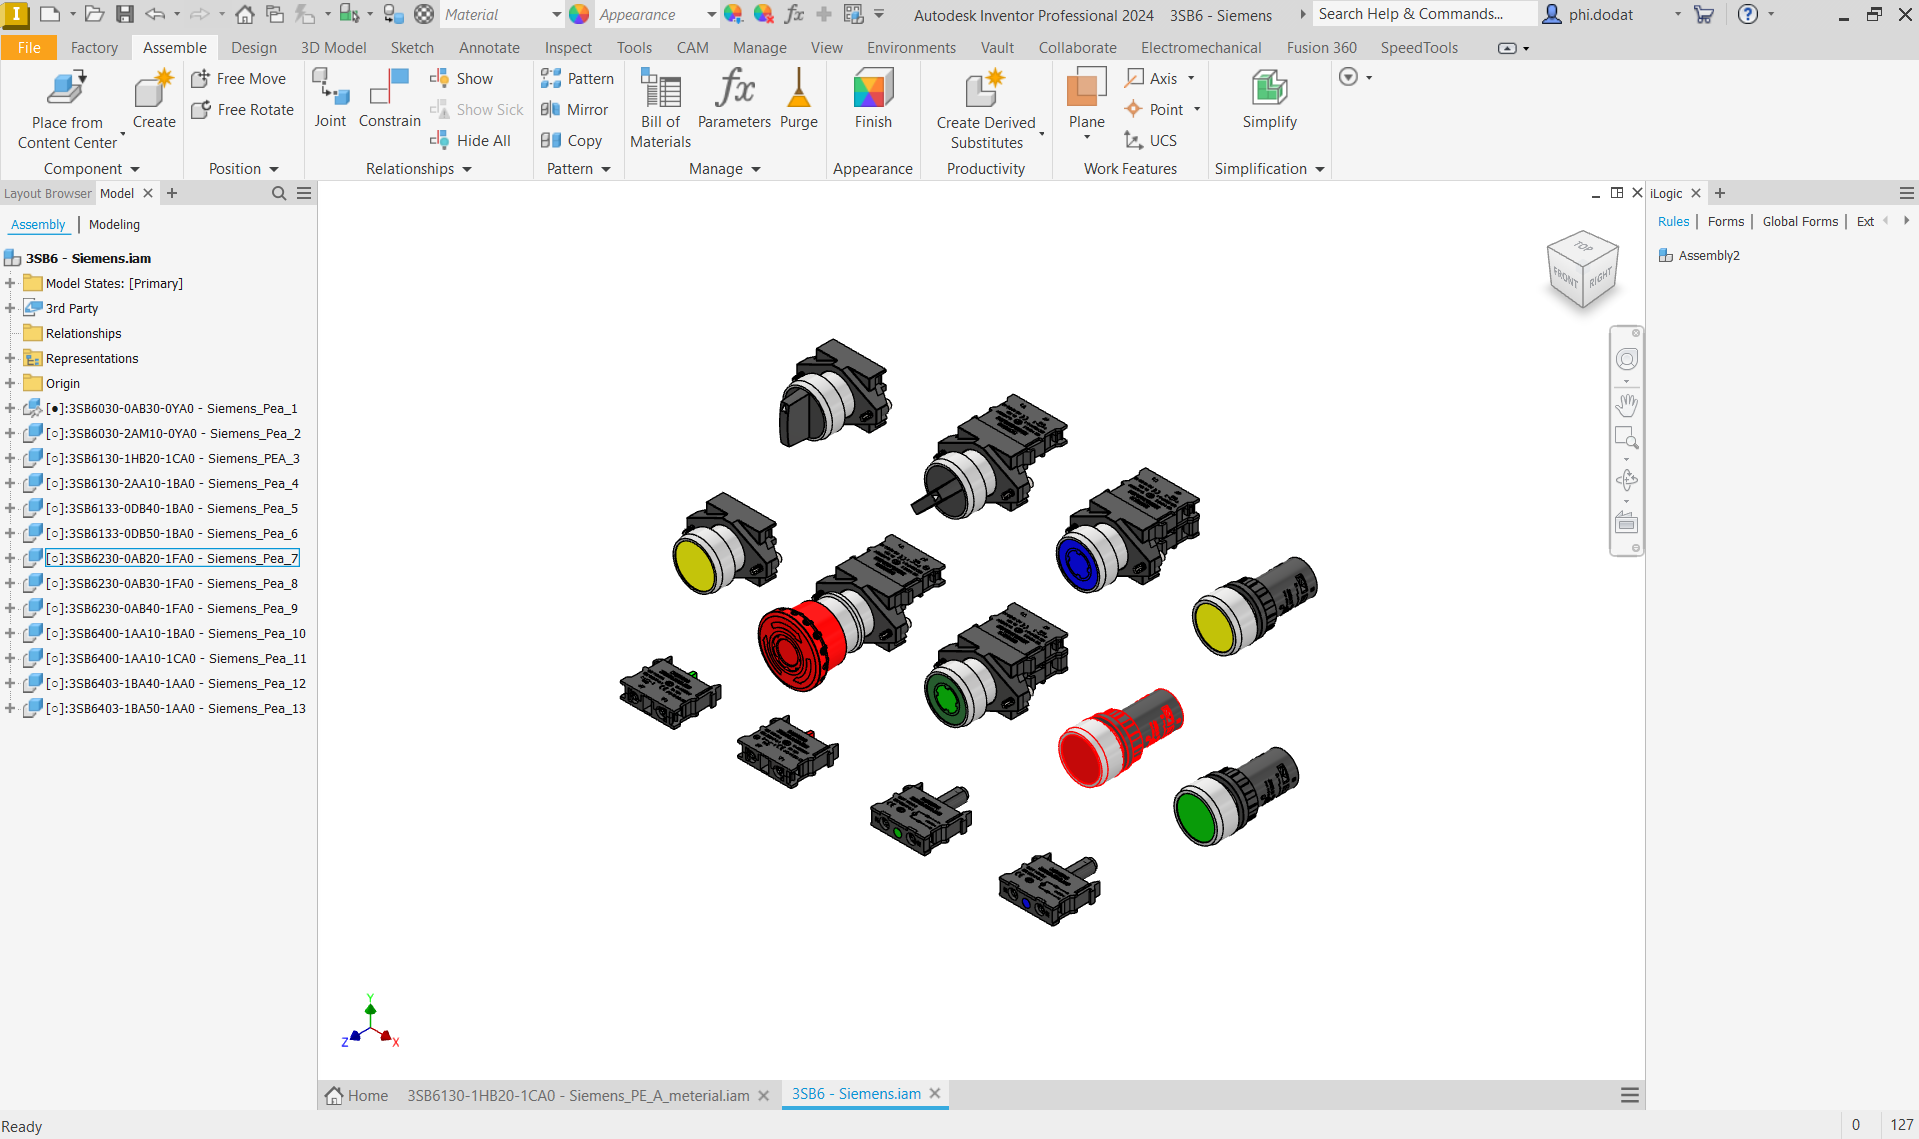
Task: Open the Assembly2 iLogic rule item
Action: point(1699,256)
